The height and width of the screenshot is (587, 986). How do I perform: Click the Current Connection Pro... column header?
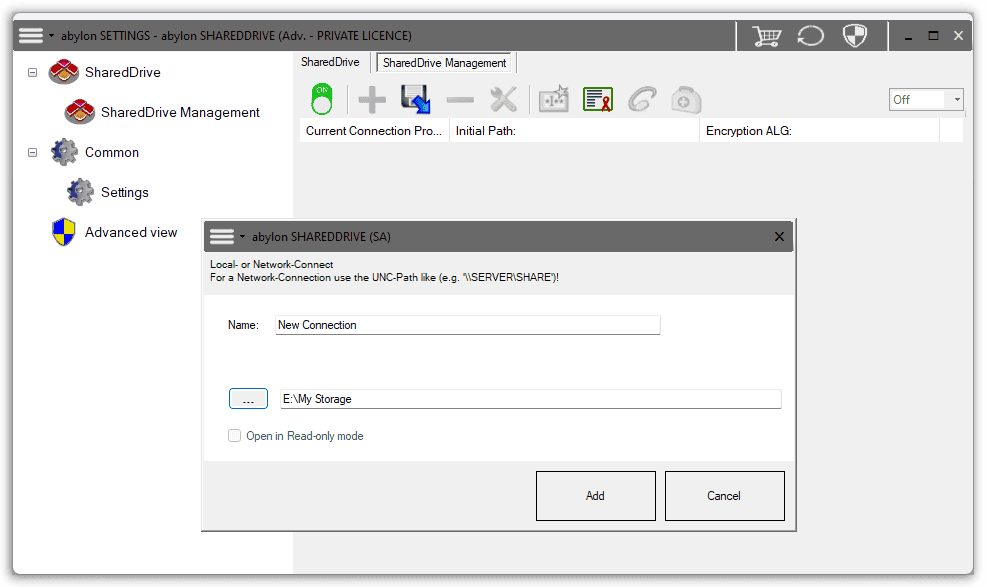(x=374, y=131)
